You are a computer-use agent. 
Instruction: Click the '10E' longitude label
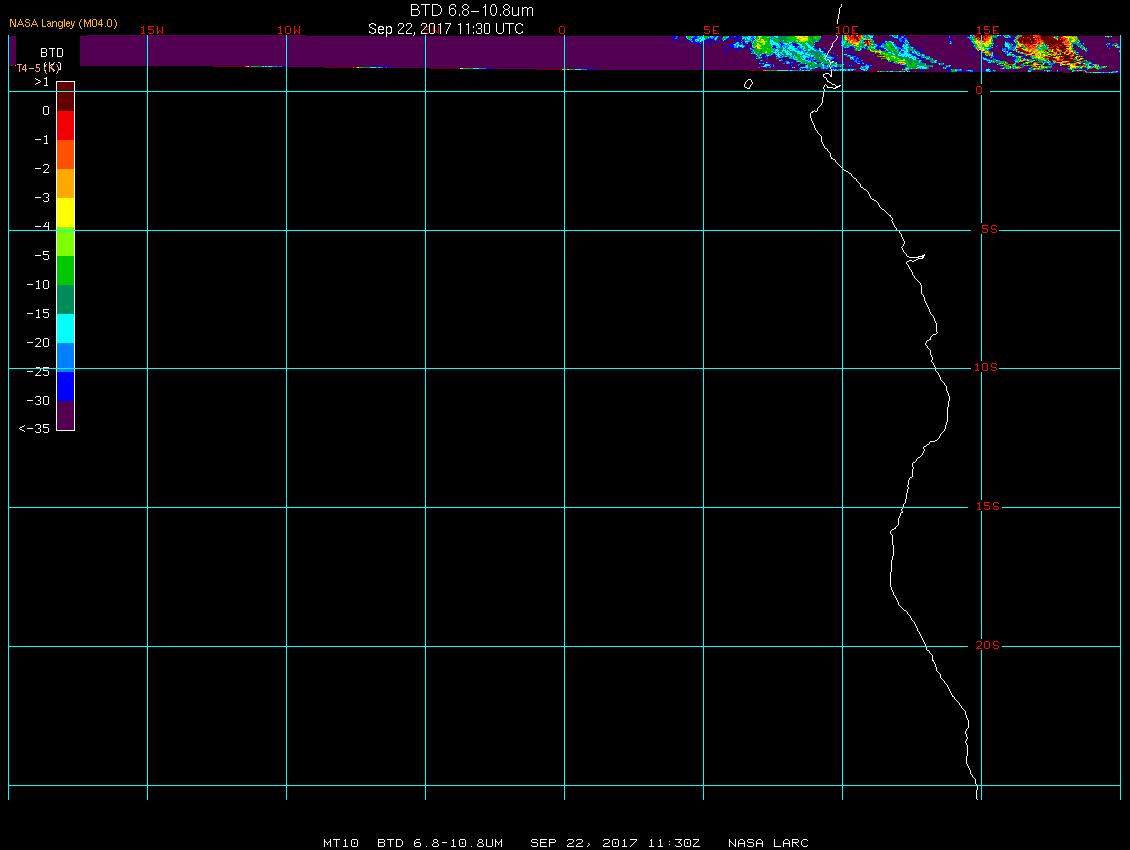847,30
